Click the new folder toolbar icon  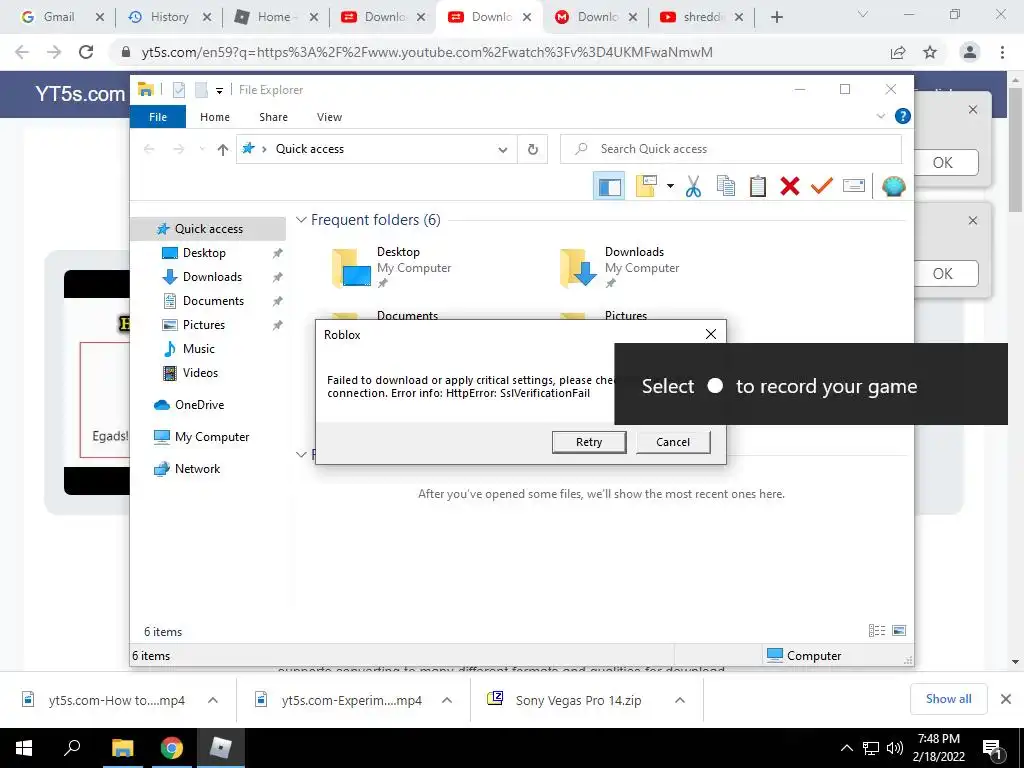(x=646, y=186)
